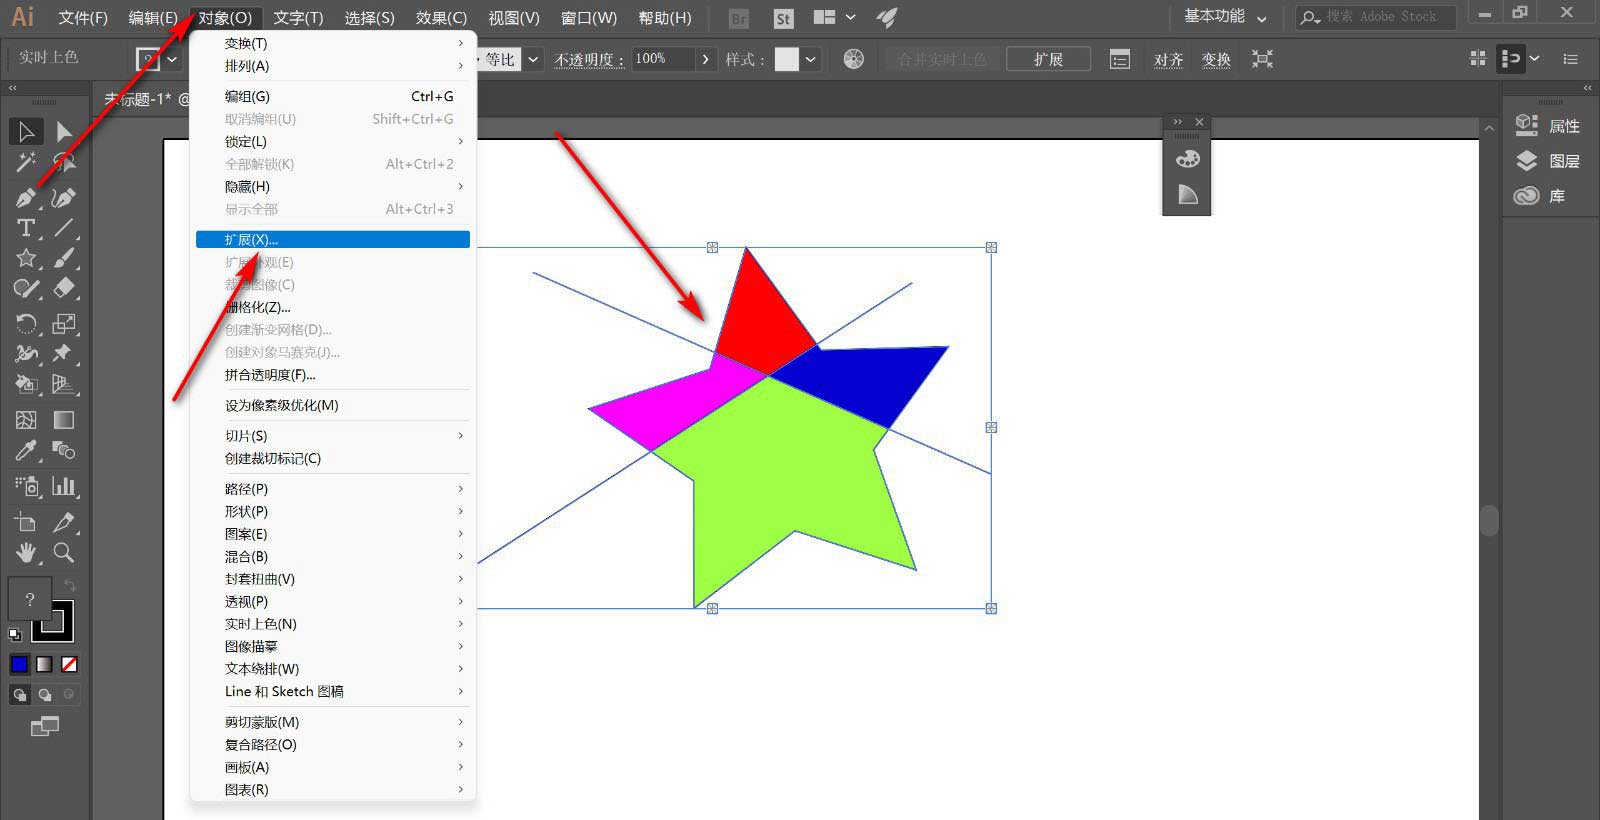Open the floating Color palette panel icon

point(1187,159)
